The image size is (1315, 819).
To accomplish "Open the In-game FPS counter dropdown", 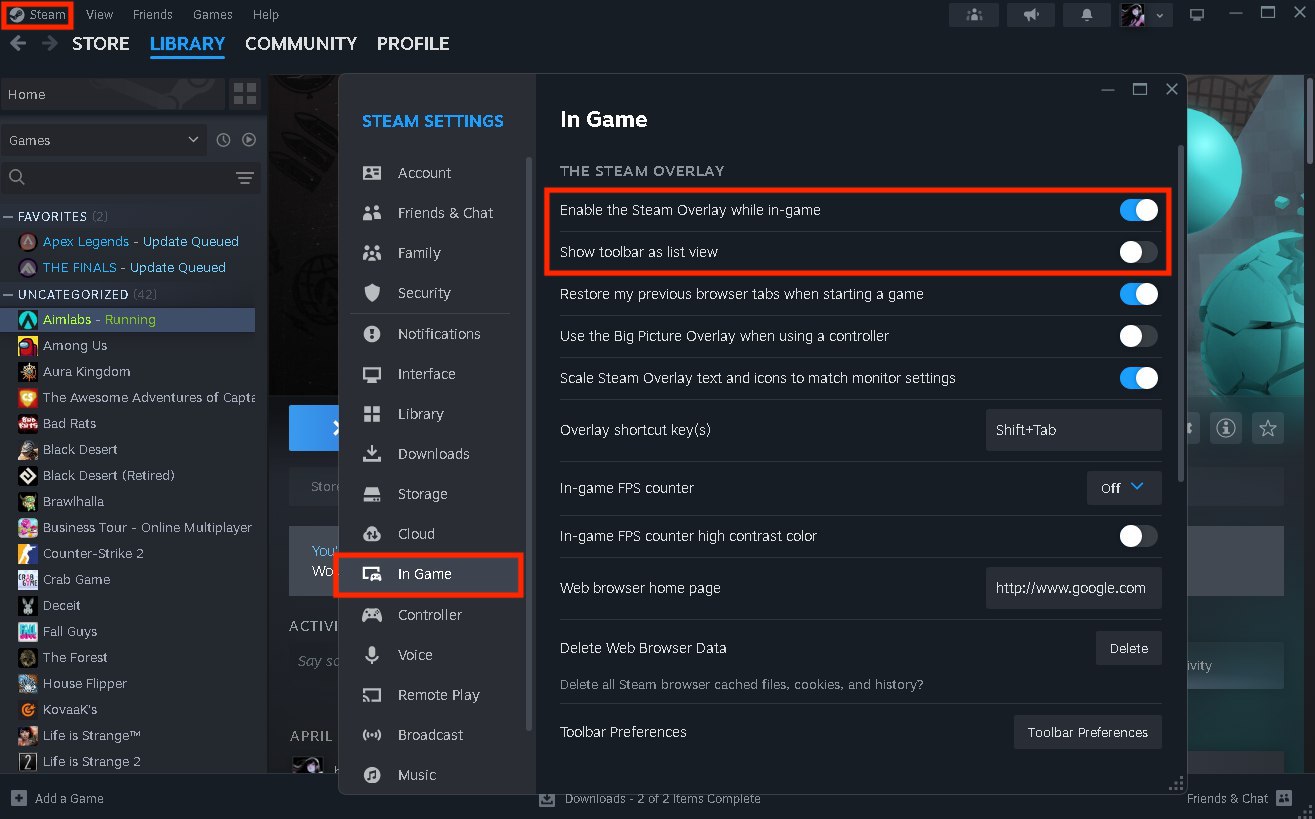I will (1123, 487).
